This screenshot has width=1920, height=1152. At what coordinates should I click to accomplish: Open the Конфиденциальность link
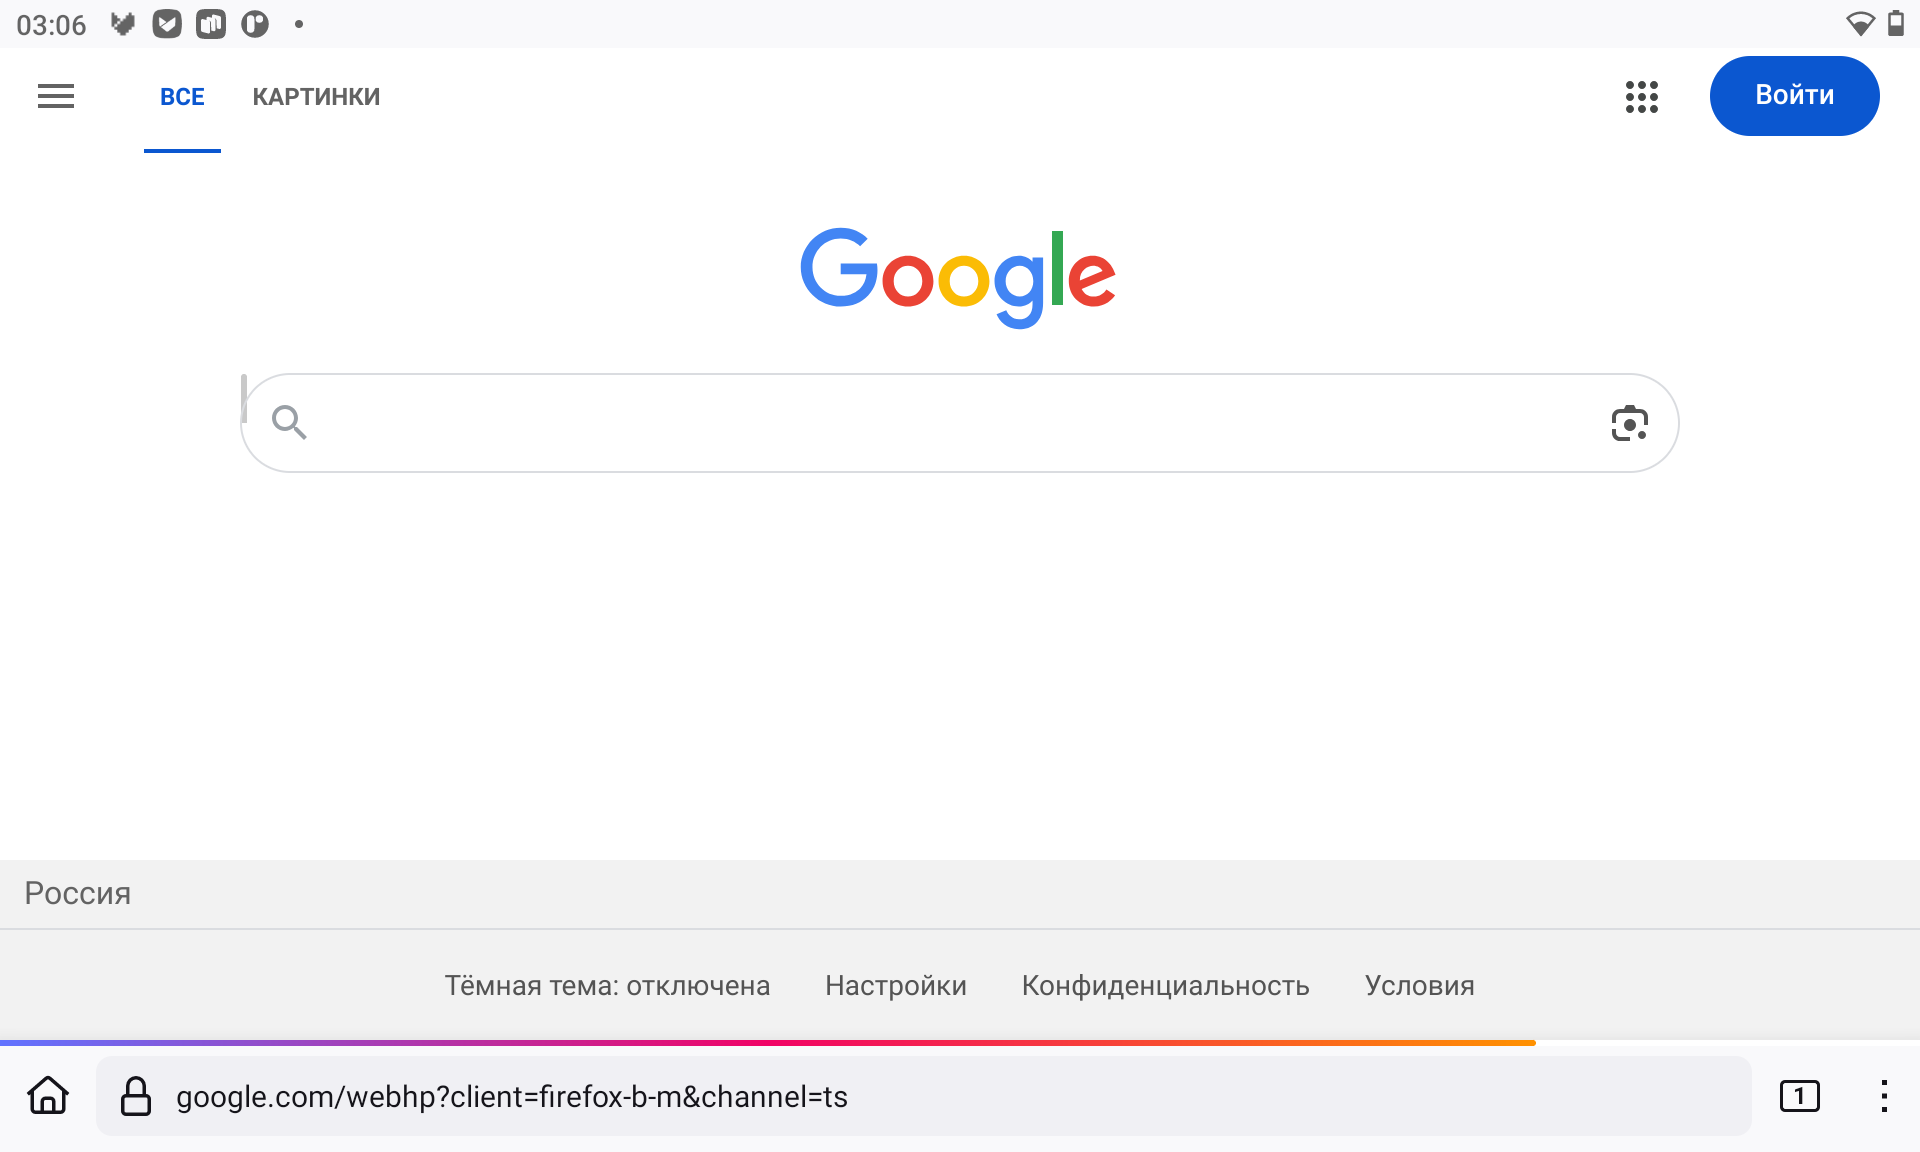point(1165,986)
